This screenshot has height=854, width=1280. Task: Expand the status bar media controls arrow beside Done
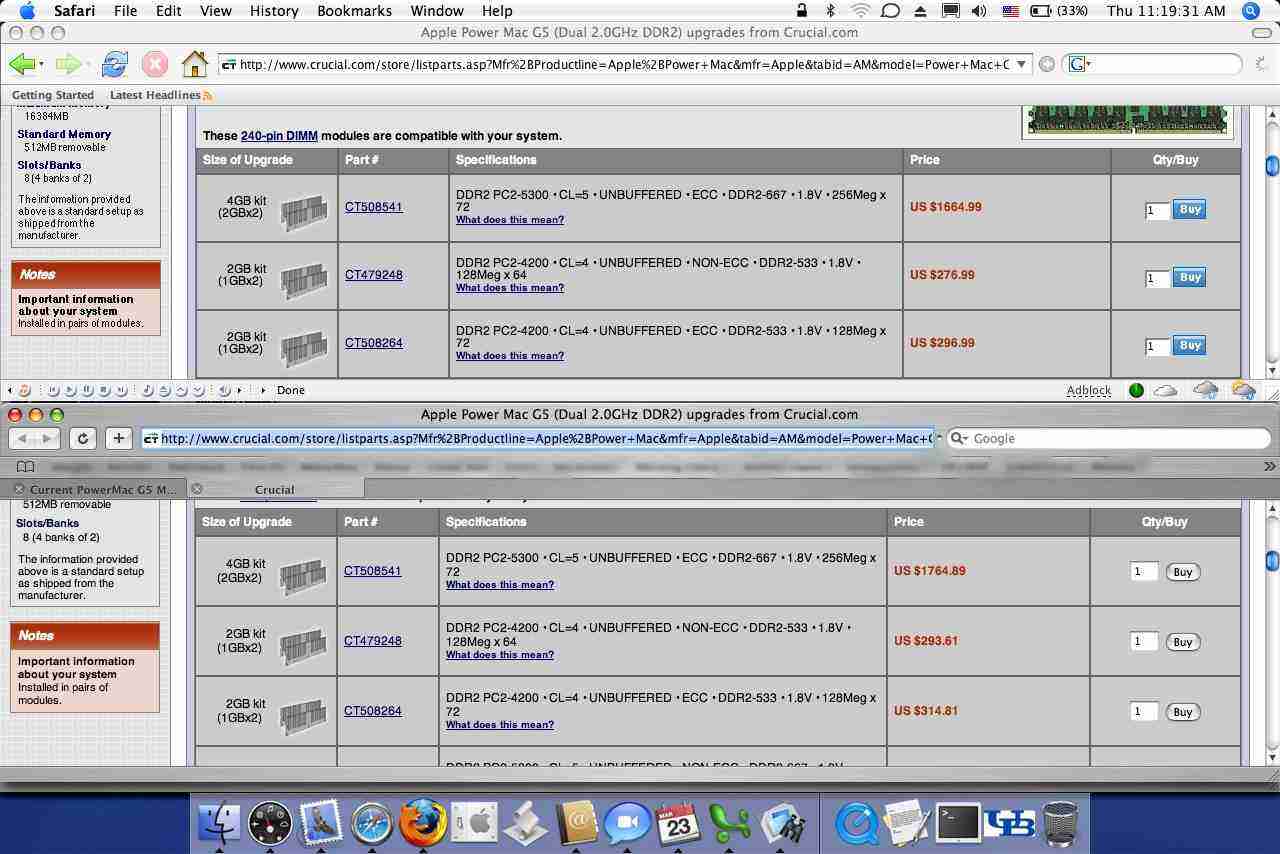(x=263, y=391)
